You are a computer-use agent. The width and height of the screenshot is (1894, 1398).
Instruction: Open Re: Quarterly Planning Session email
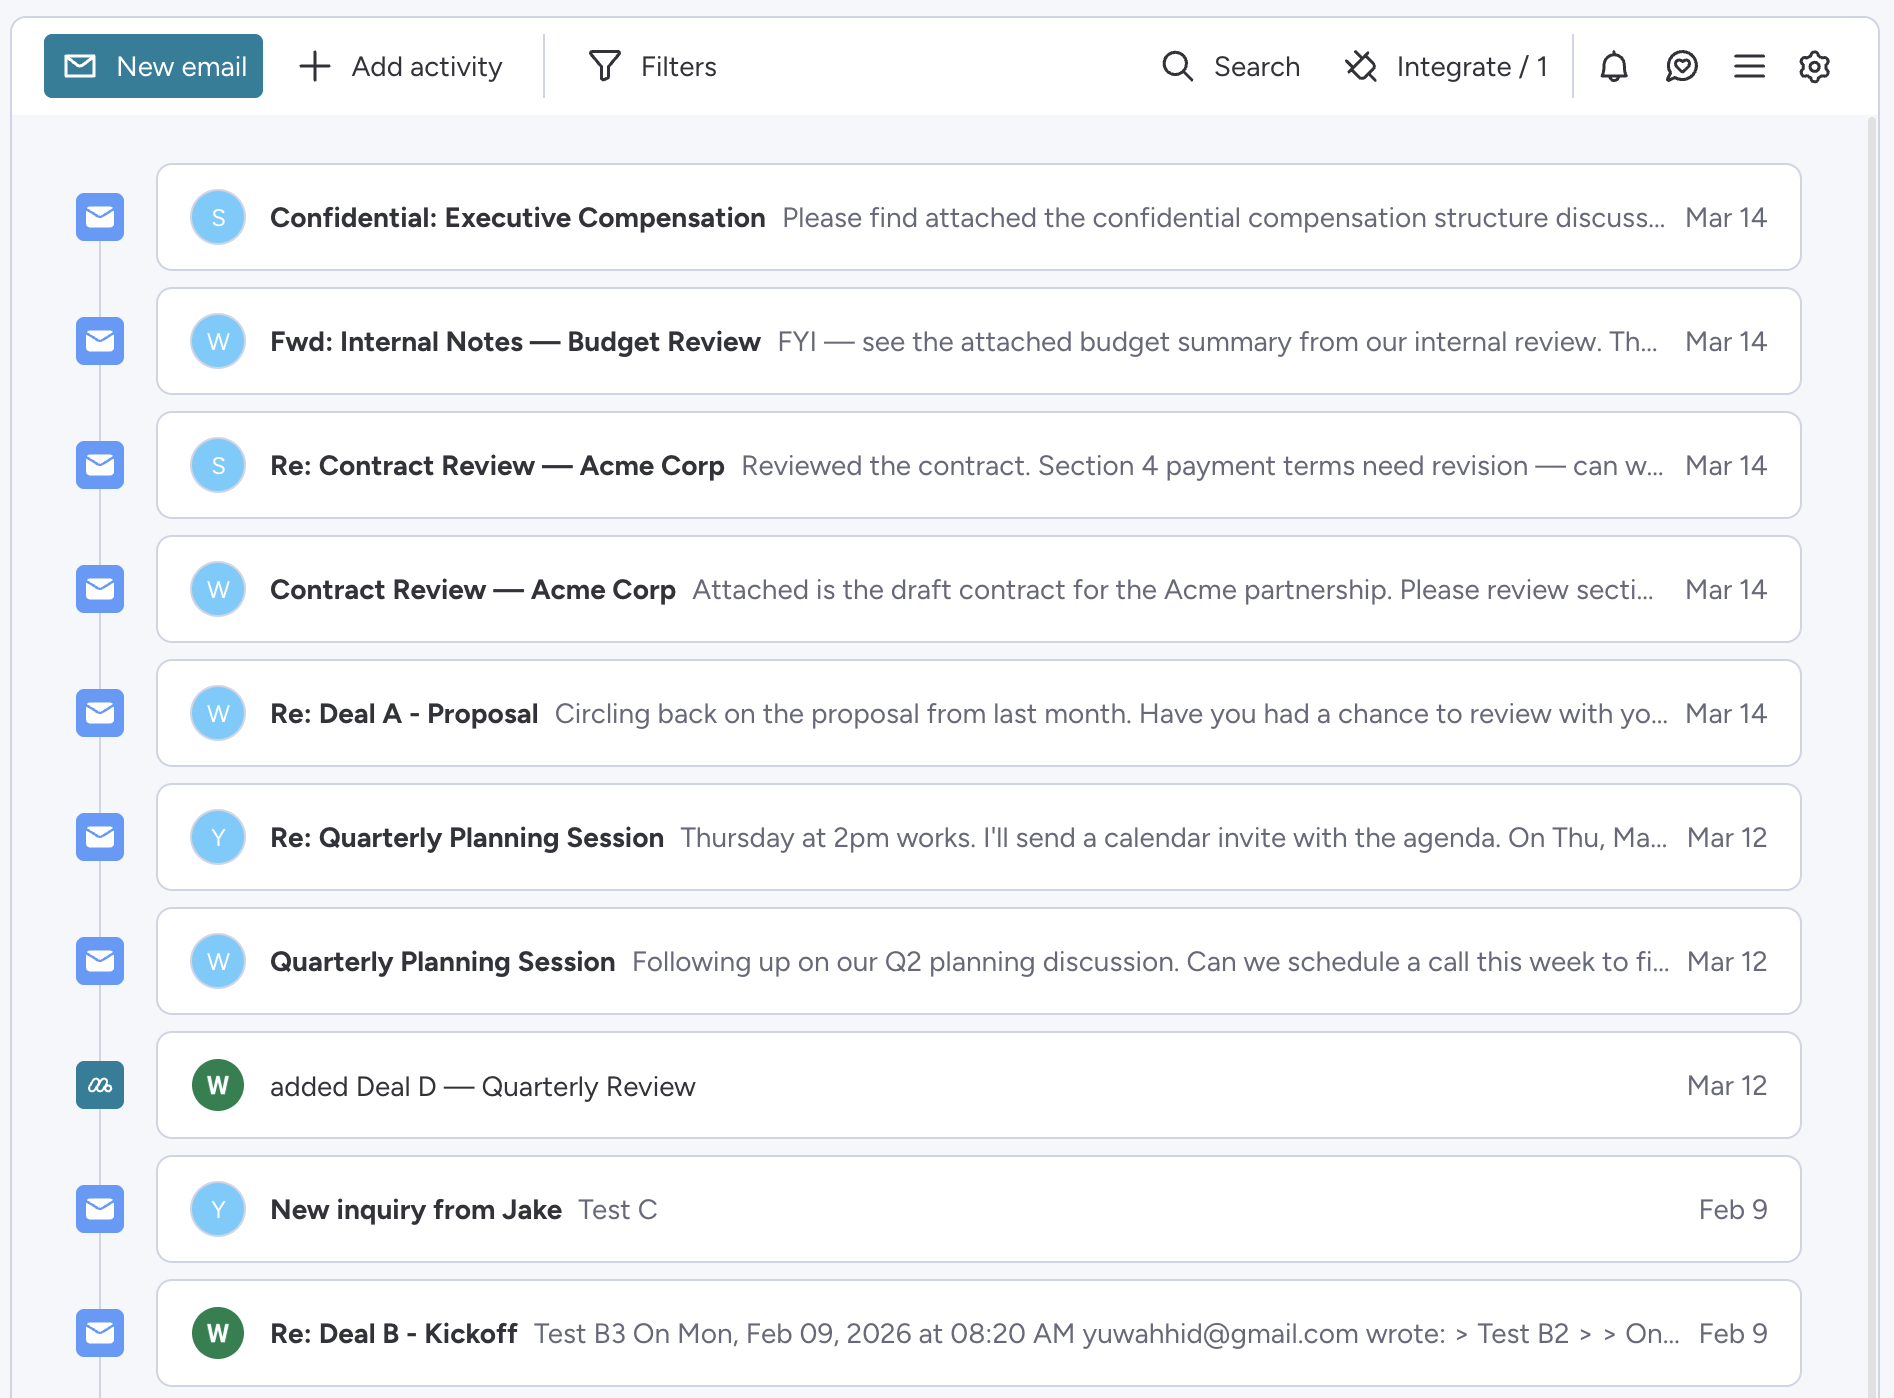tap(978, 837)
